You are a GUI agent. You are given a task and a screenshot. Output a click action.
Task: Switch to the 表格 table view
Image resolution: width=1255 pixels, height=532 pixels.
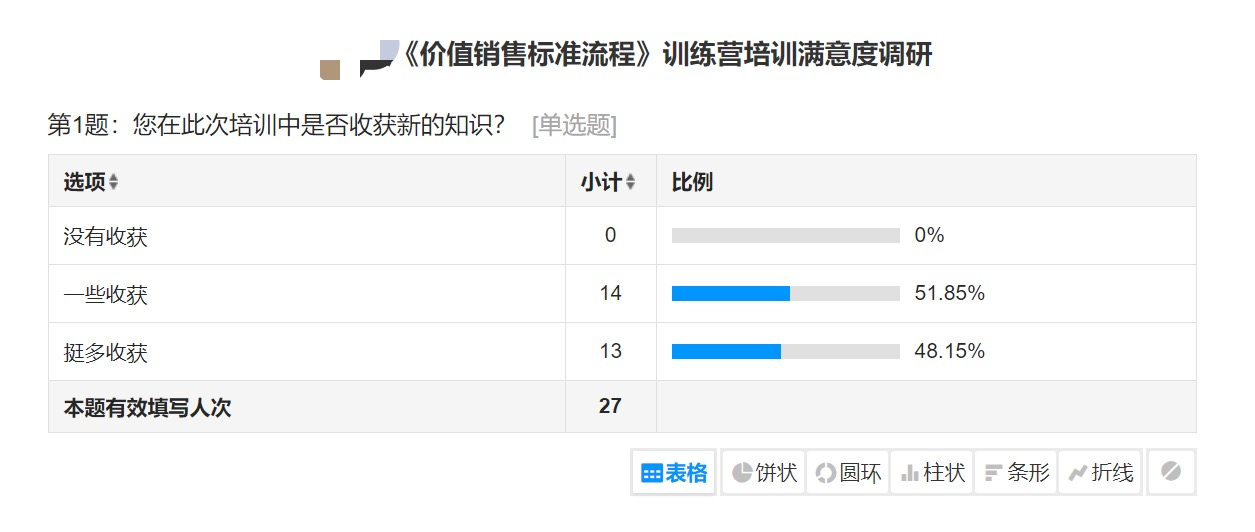(674, 472)
